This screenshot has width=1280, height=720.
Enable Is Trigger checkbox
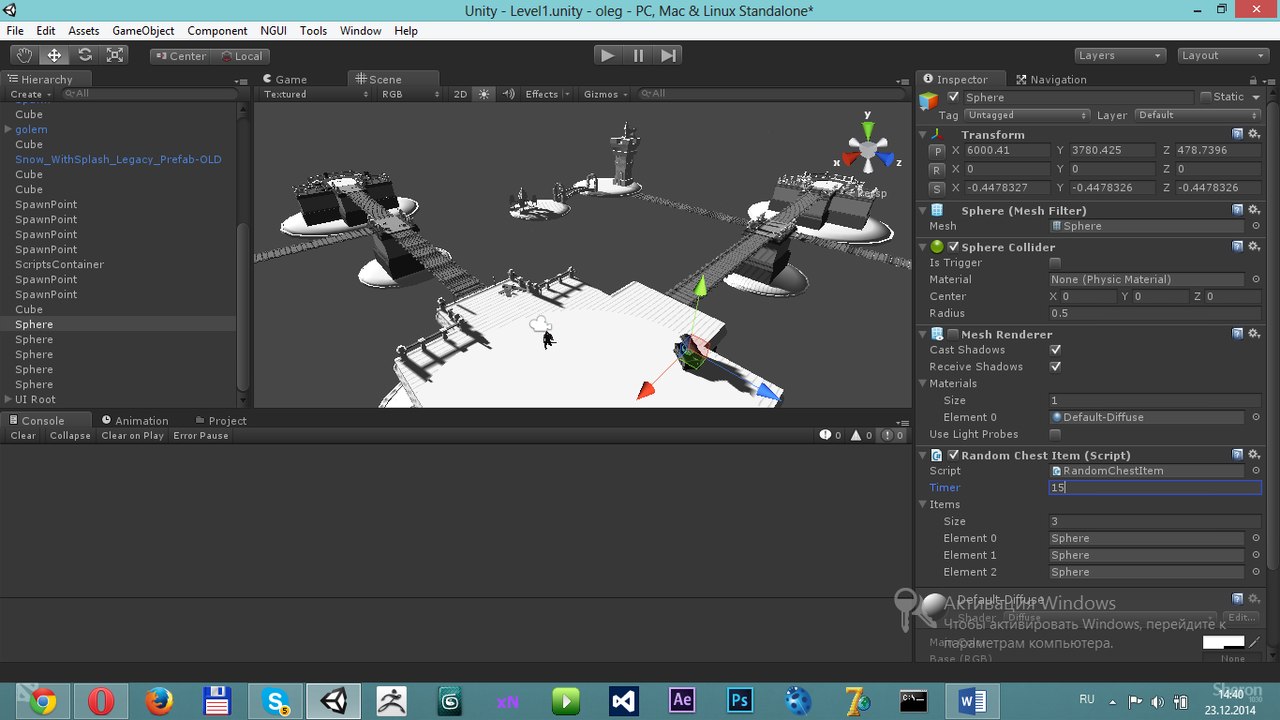click(x=1055, y=263)
